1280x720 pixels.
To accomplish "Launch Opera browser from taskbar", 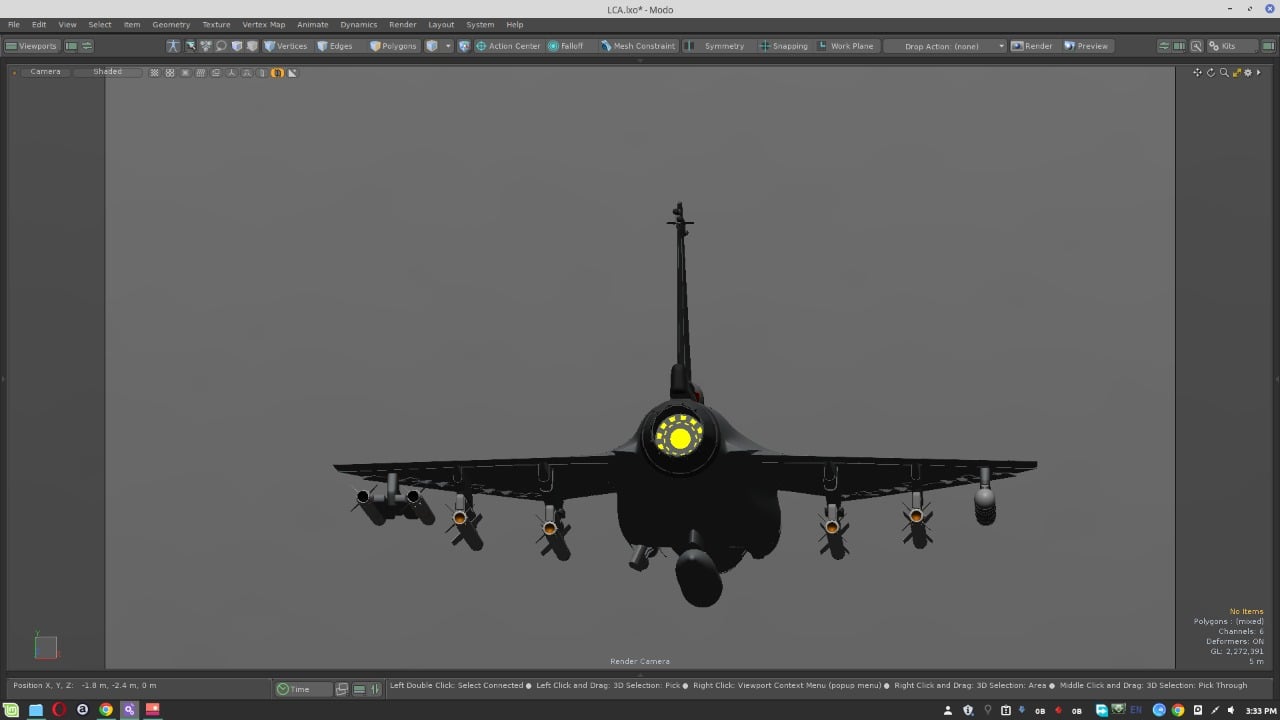I will coord(59,710).
